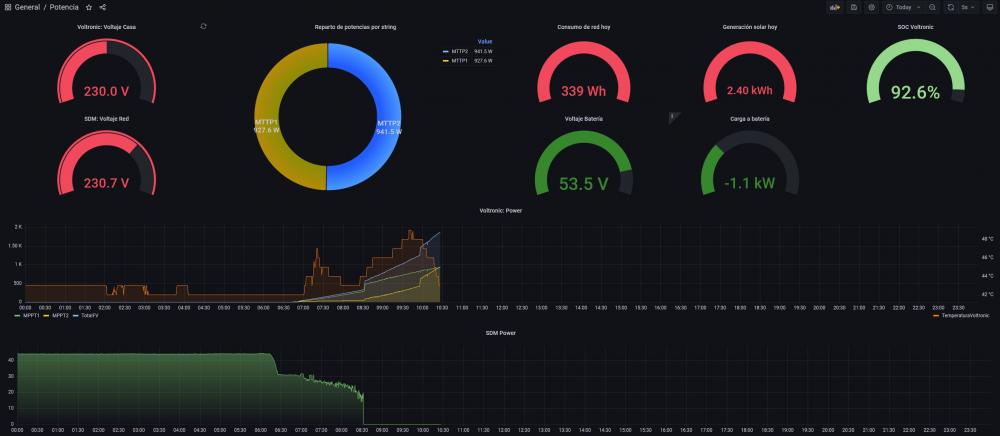Click the Potencia dashboard title

point(64,7)
